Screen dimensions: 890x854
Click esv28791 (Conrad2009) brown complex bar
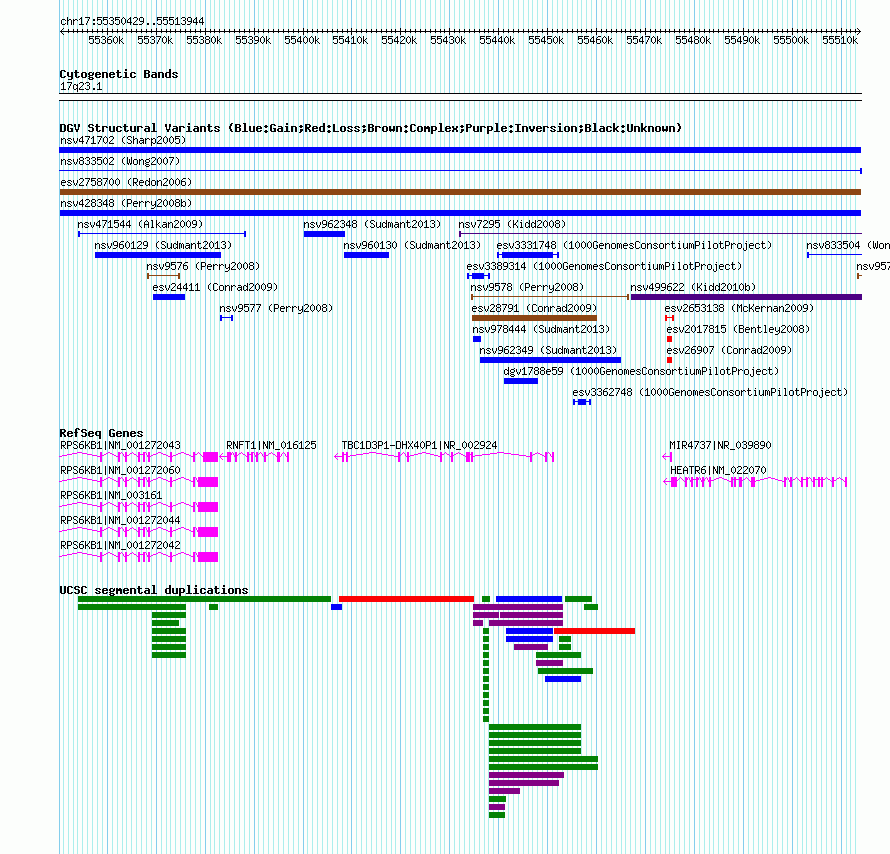point(534,318)
